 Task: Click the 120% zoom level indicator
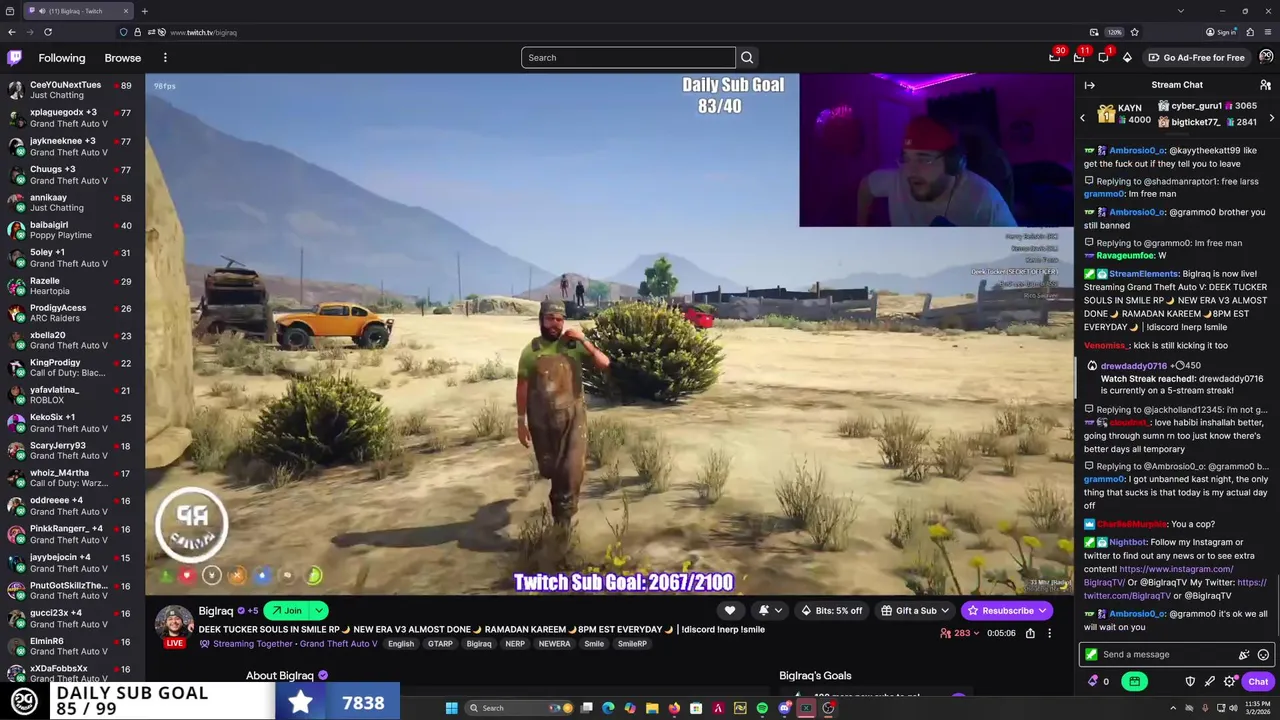click(1114, 32)
